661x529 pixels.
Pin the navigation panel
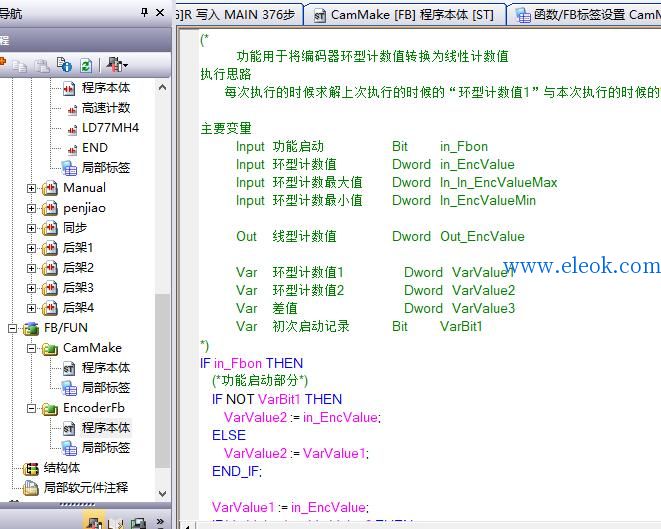[x=145, y=13]
